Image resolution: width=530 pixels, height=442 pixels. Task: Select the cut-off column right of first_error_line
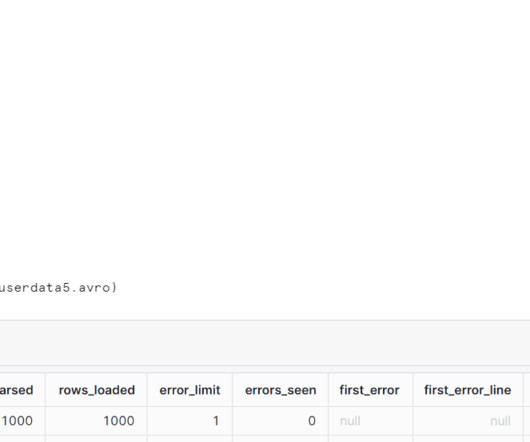[527, 390]
